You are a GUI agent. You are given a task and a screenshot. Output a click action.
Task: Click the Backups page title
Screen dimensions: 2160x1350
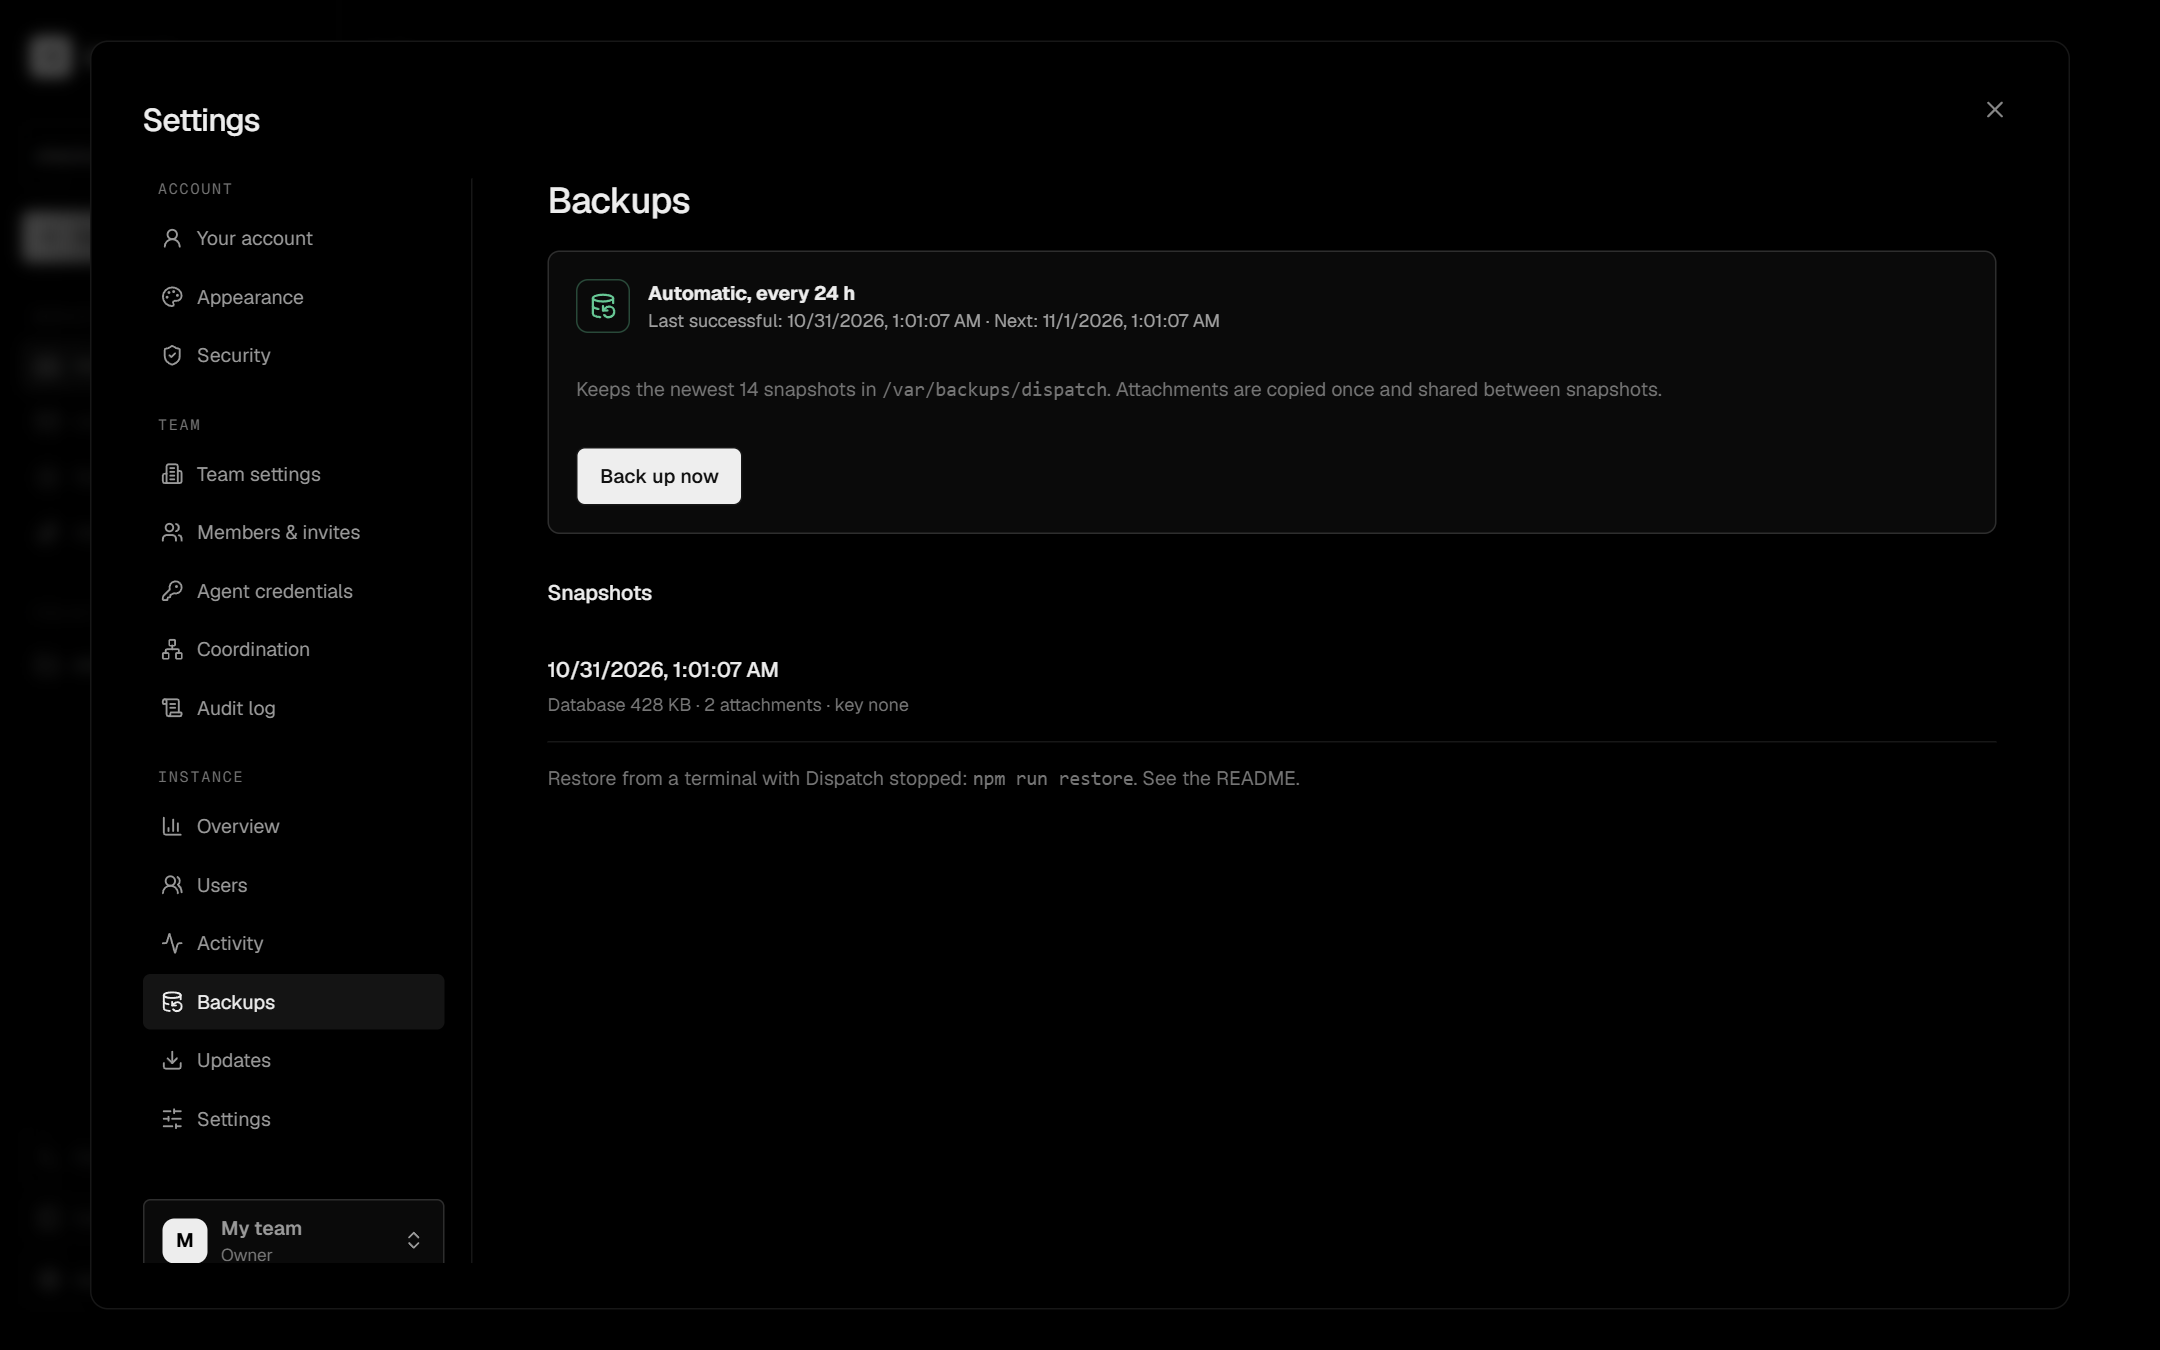click(619, 201)
